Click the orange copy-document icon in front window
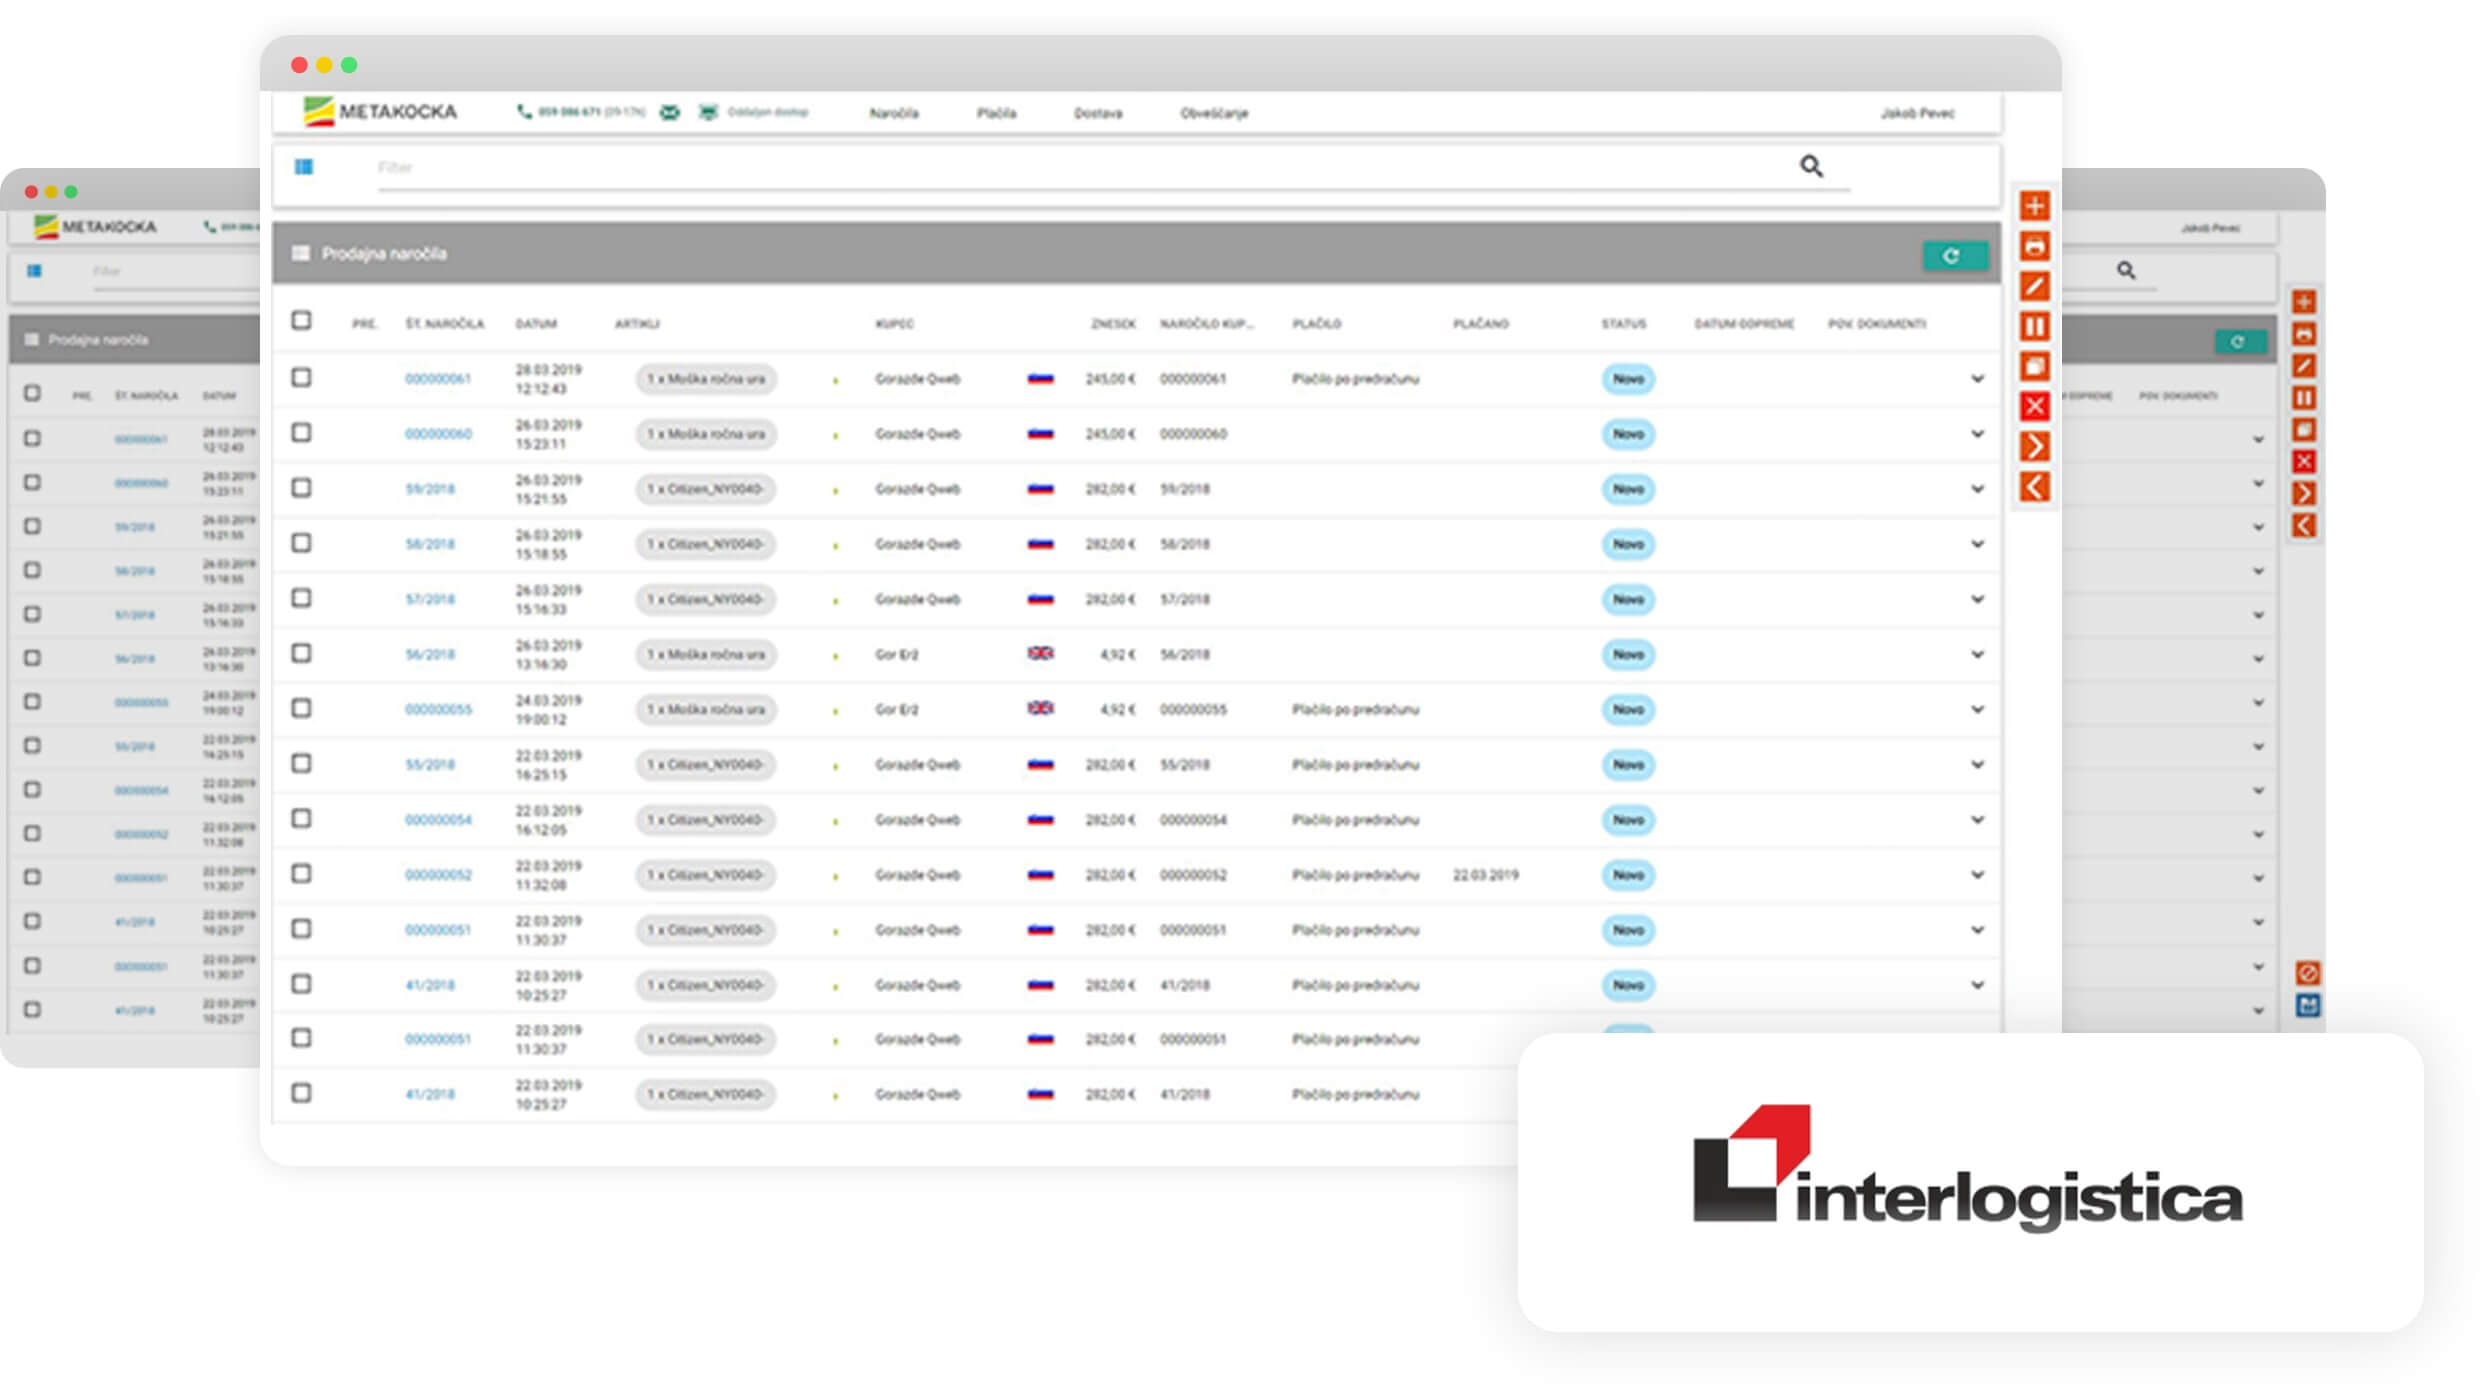This screenshot has width=2484, height=1388. point(2034,366)
